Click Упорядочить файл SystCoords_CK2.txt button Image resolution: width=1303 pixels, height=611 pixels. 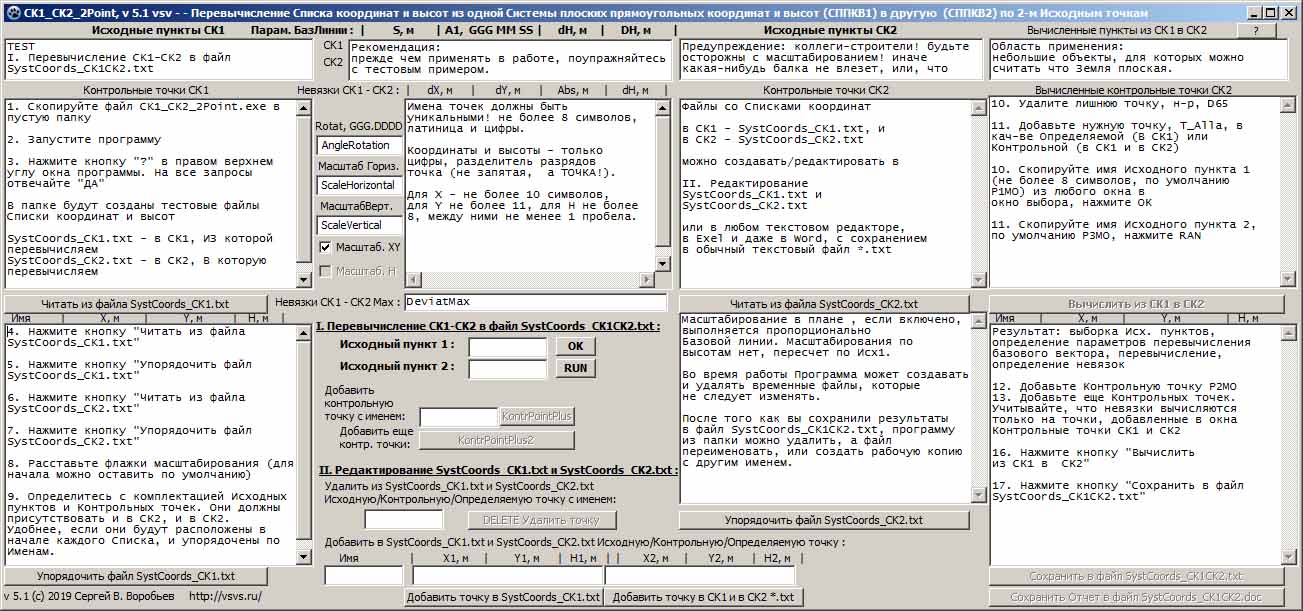[824, 520]
